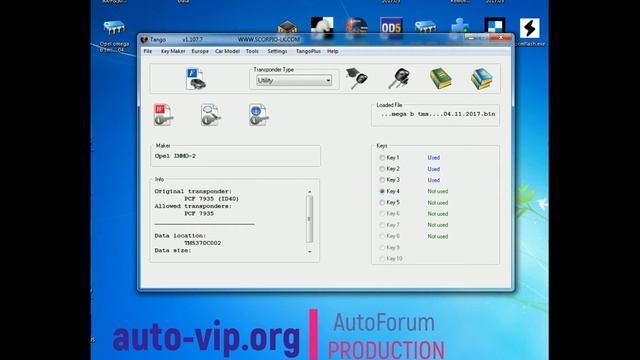Open black-and-white photo desktop icon
This screenshot has height=360, width=640.
pyautogui.click(x=322, y=27)
